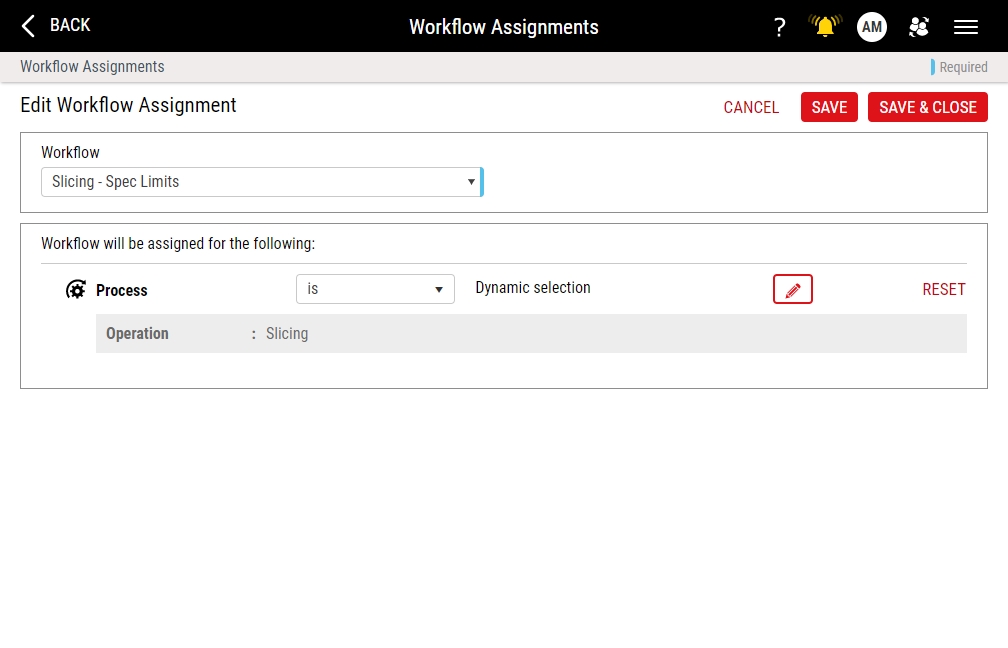1008x648 pixels.
Task: Click CANCEL to discard changes
Action: coord(751,107)
